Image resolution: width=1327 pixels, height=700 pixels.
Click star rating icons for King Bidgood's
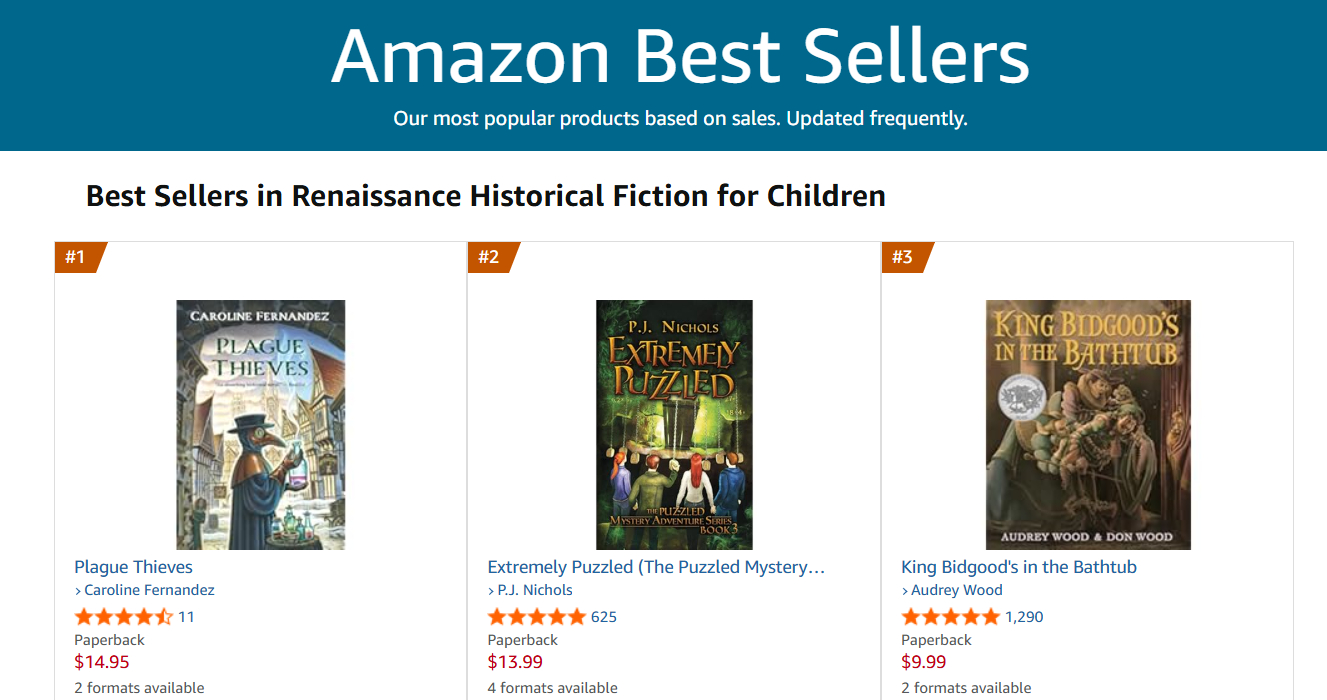(x=950, y=617)
